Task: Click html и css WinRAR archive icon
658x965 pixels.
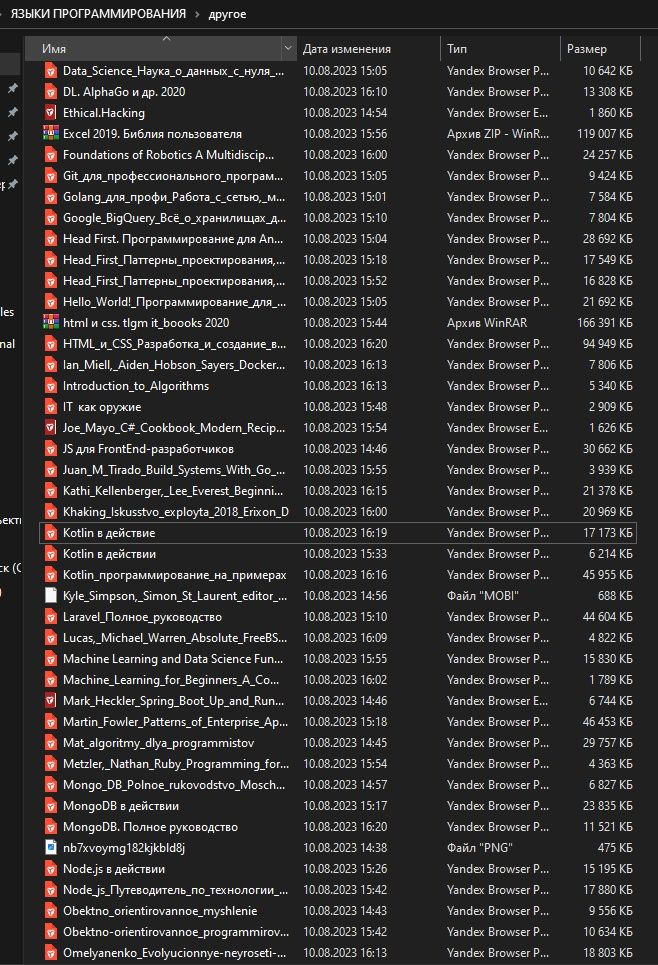Action: click(50, 322)
